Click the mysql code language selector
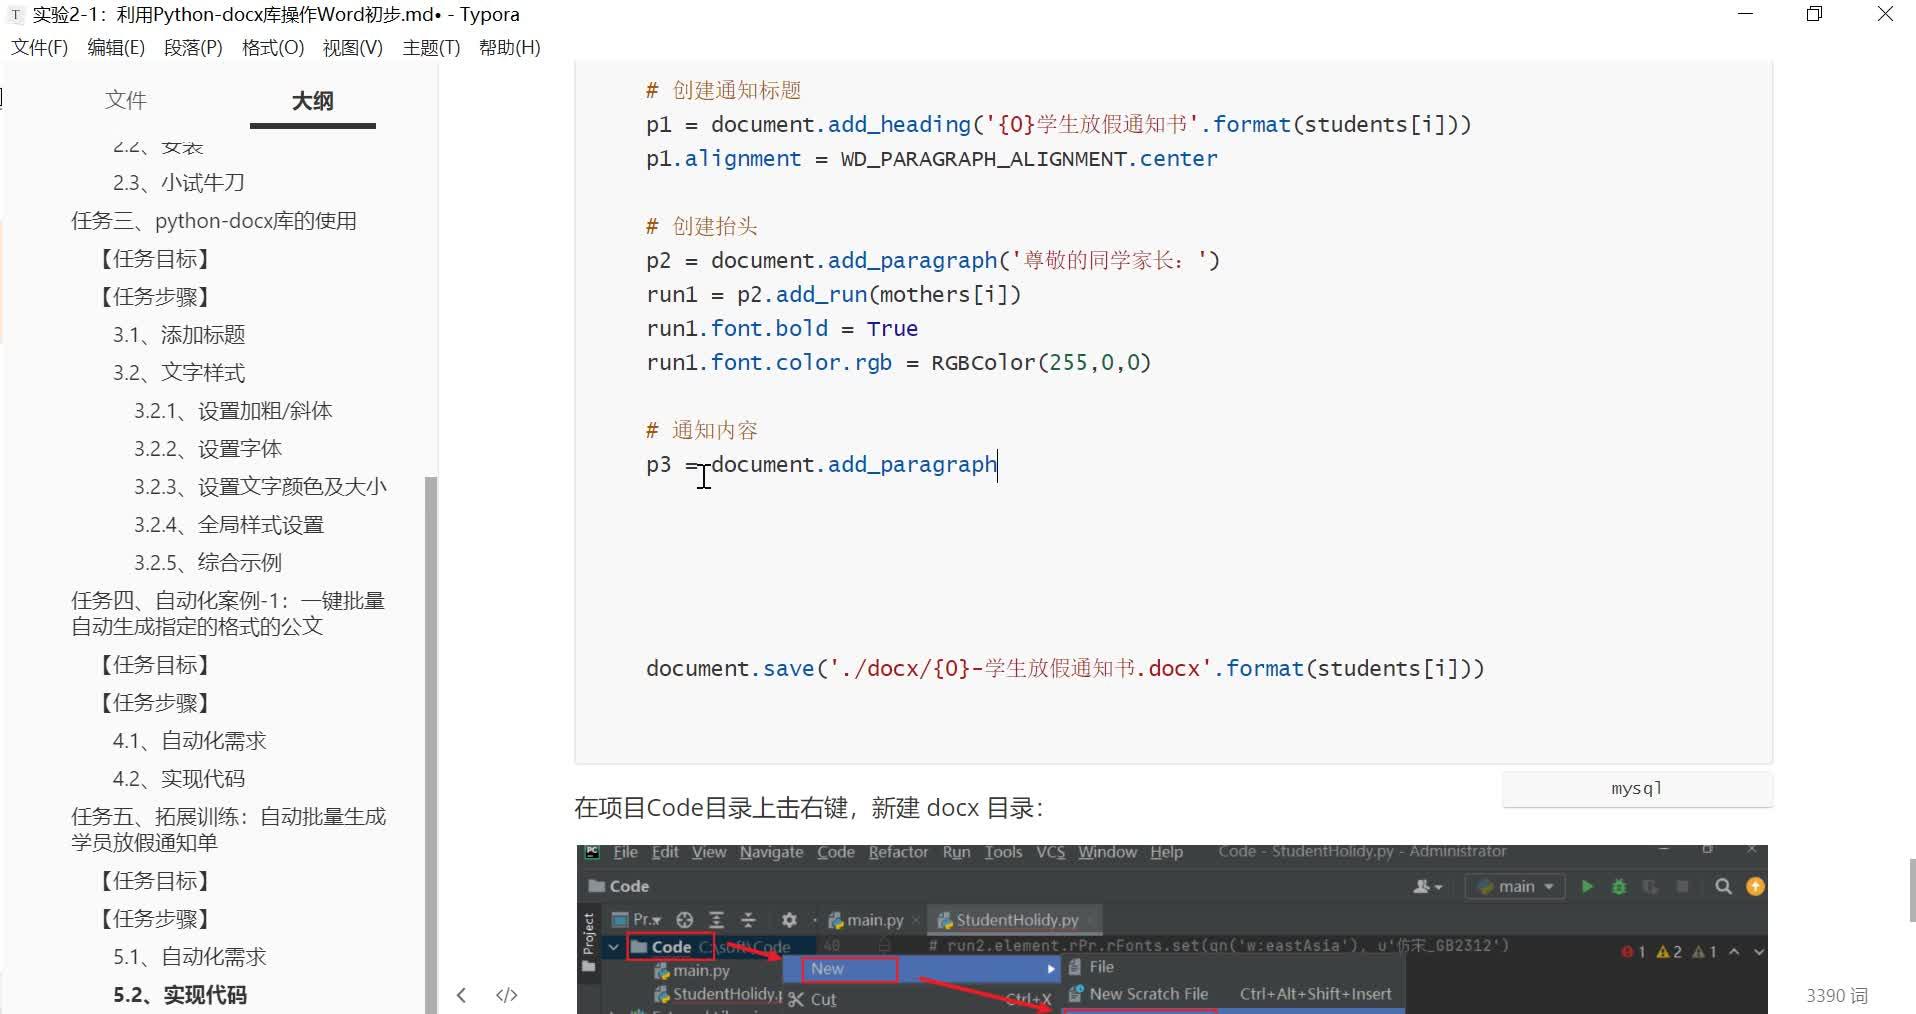1916x1014 pixels. [1636, 788]
